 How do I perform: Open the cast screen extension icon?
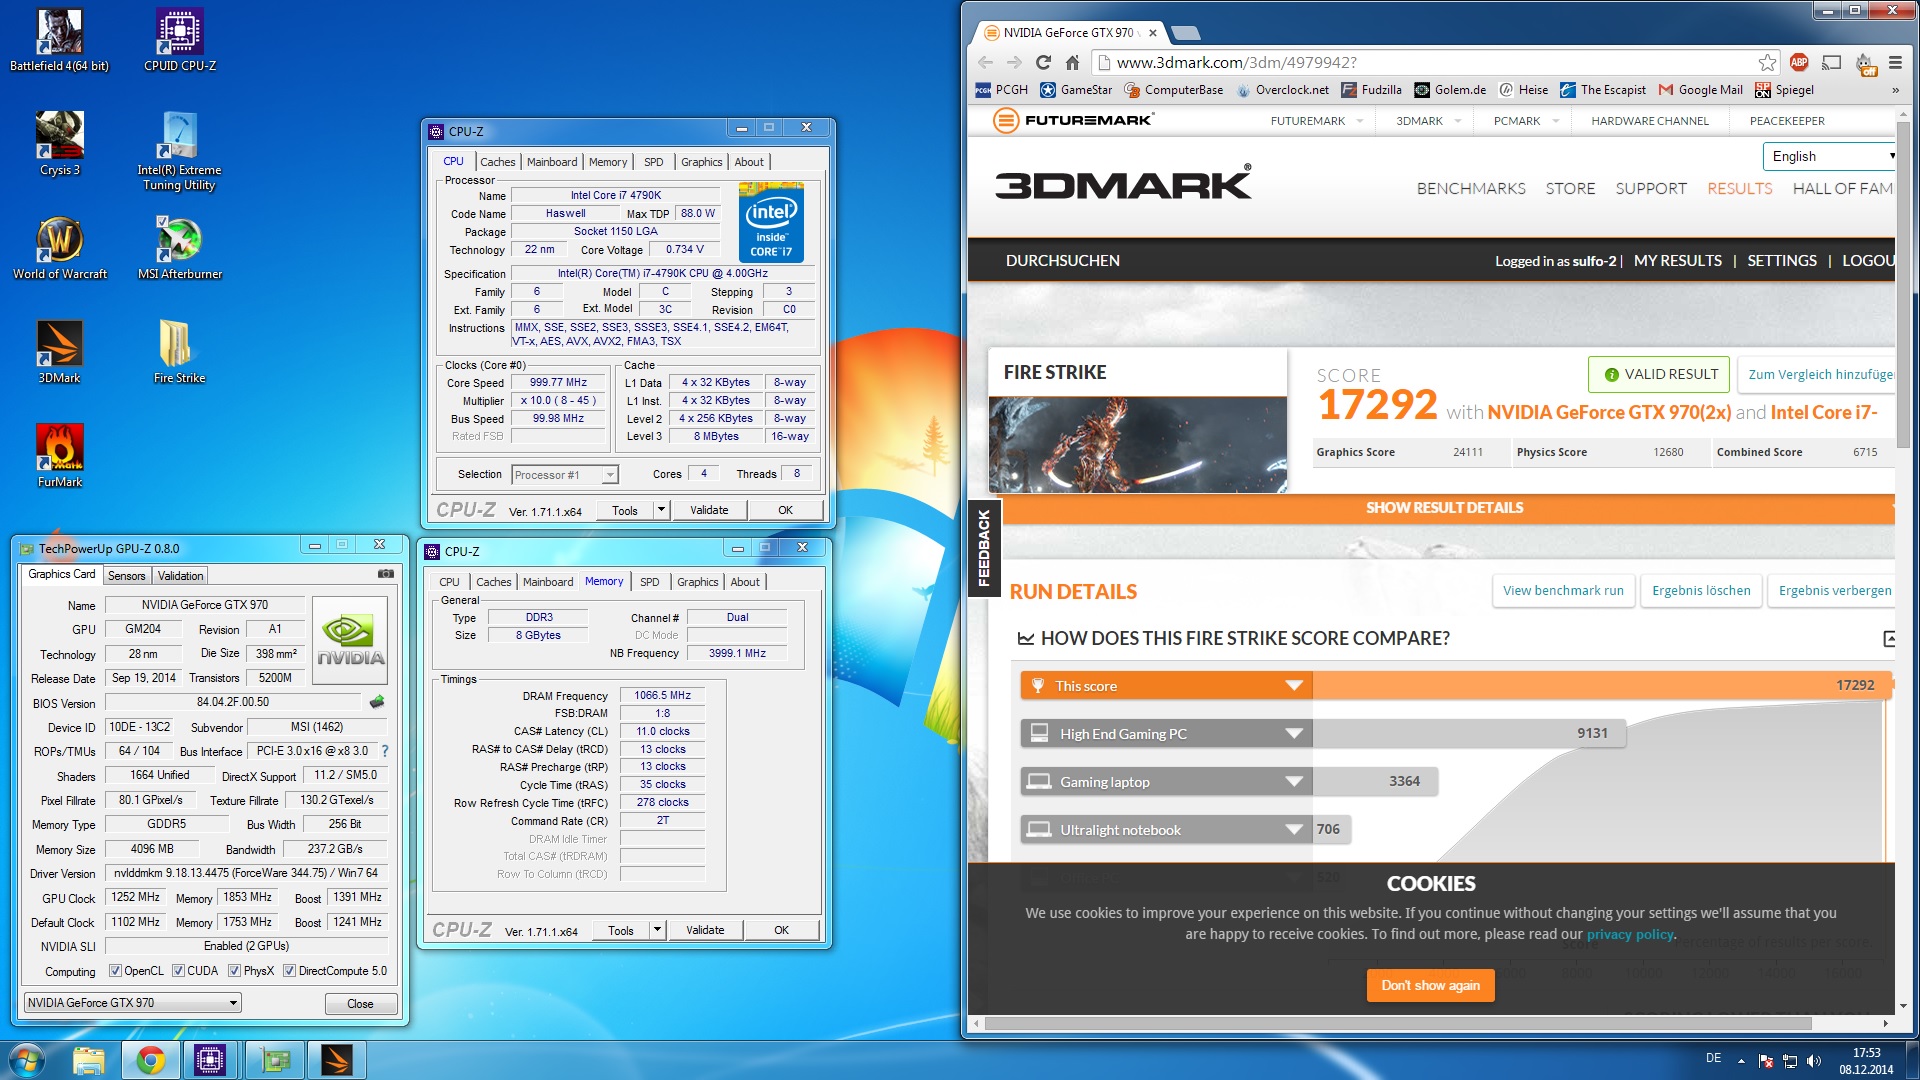click(1831, 62)
